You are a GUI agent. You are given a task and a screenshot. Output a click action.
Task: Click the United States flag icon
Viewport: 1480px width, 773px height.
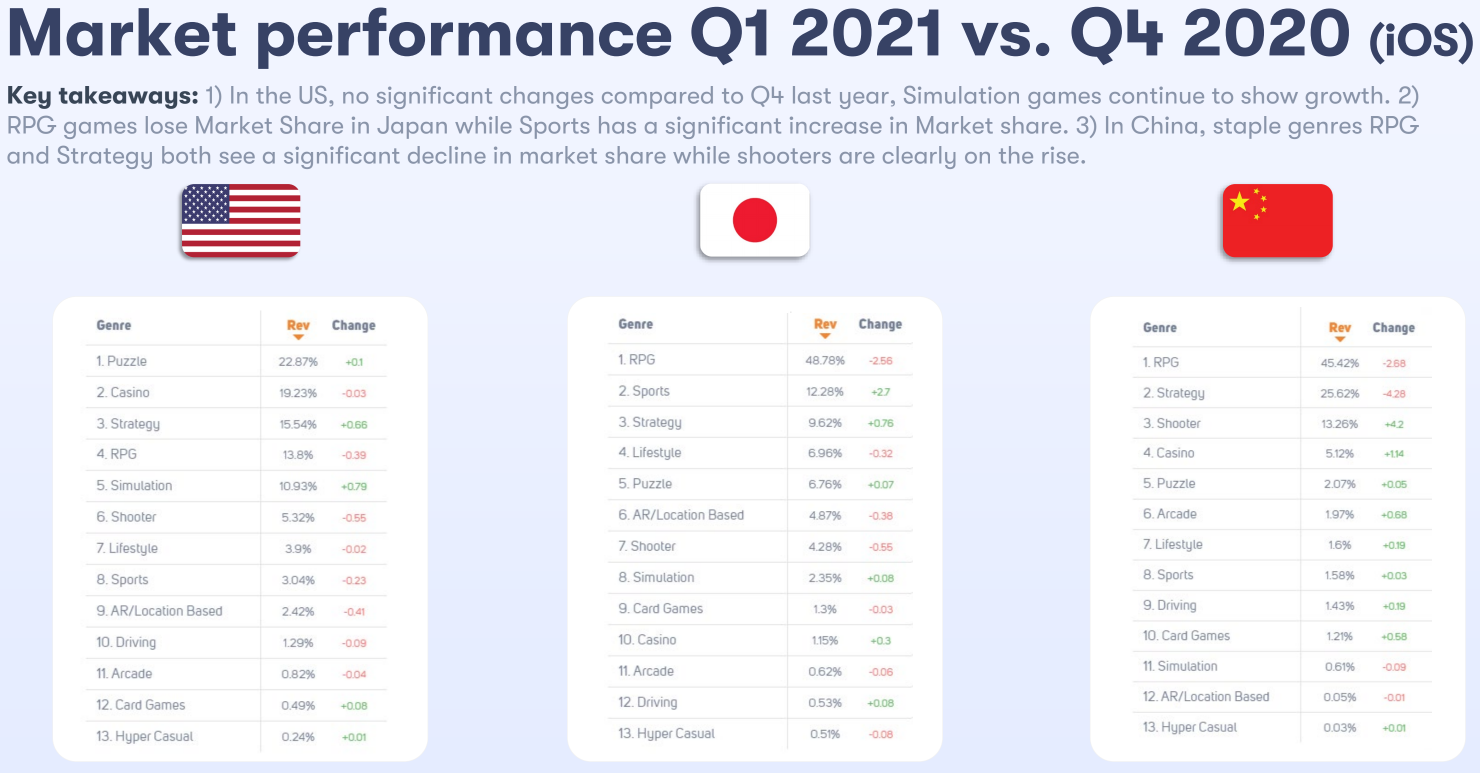coord(240,221)
